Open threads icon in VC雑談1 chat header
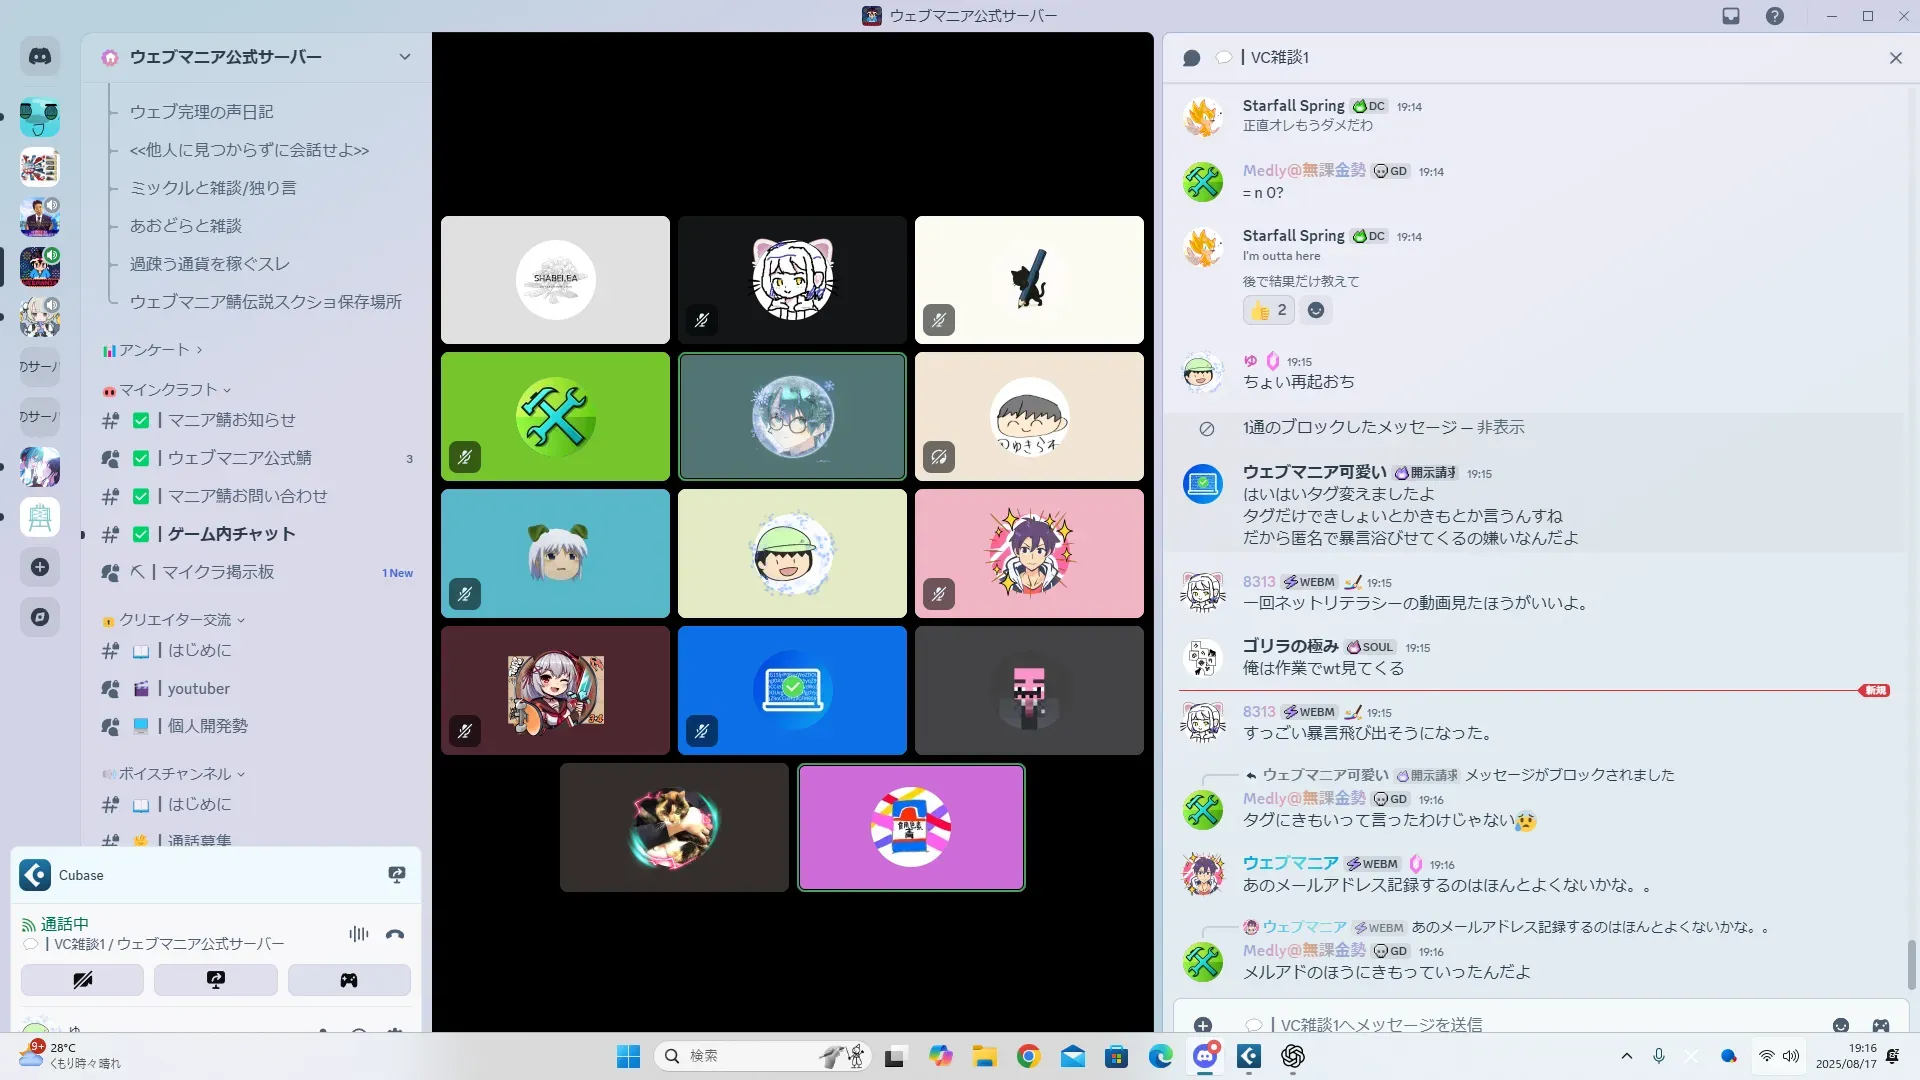 [1191, 58]
